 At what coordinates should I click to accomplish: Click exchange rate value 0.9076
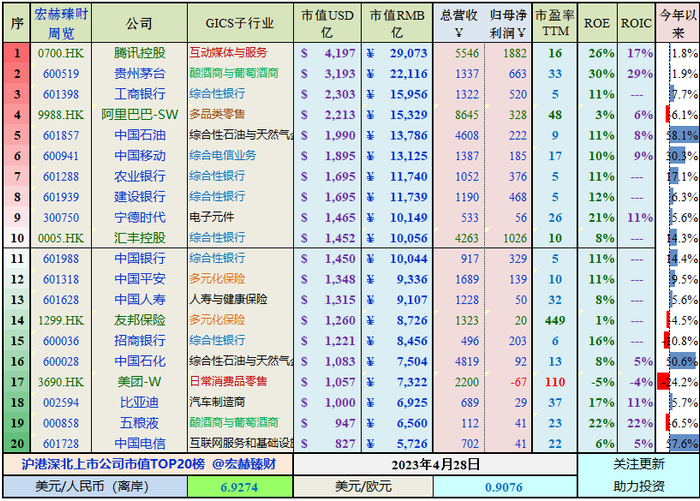click(x=505, y=487)
